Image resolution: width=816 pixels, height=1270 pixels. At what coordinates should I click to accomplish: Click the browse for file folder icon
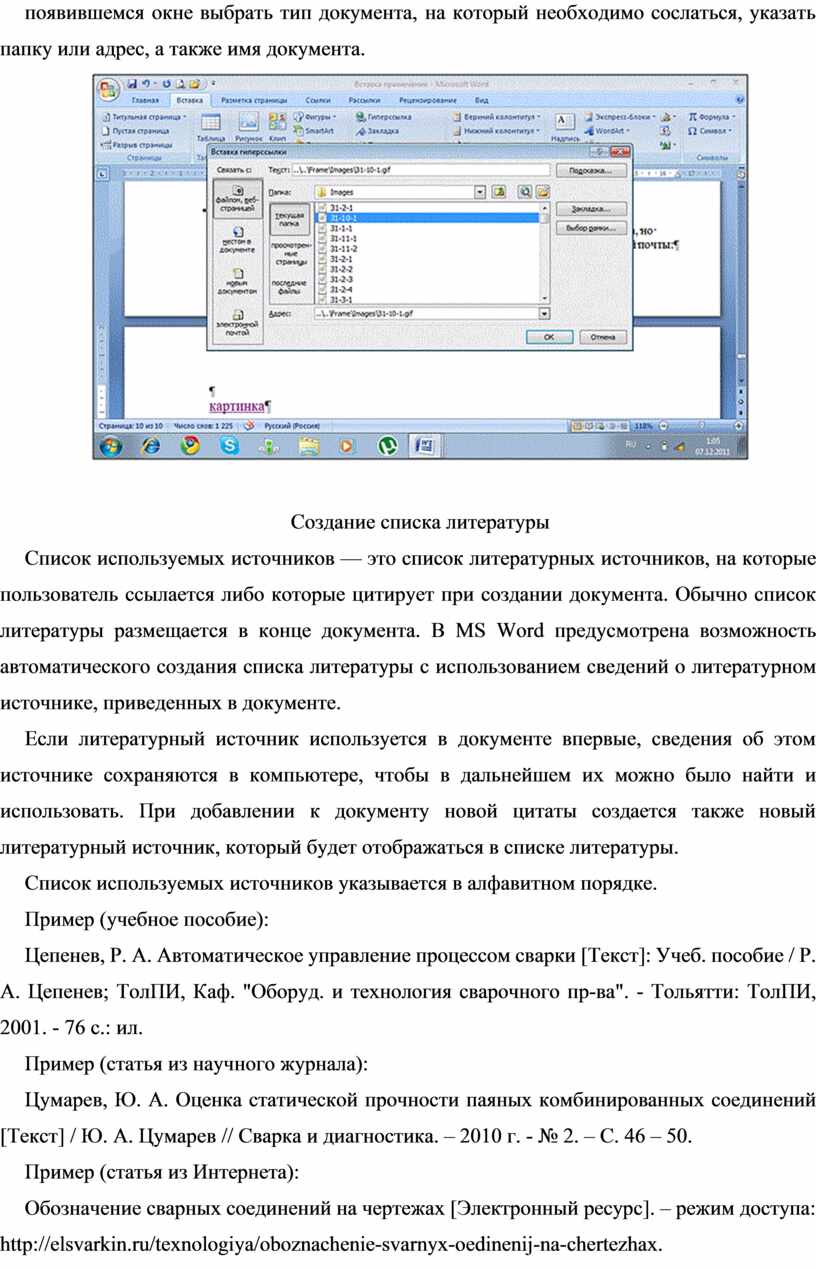tap(542, 190)
